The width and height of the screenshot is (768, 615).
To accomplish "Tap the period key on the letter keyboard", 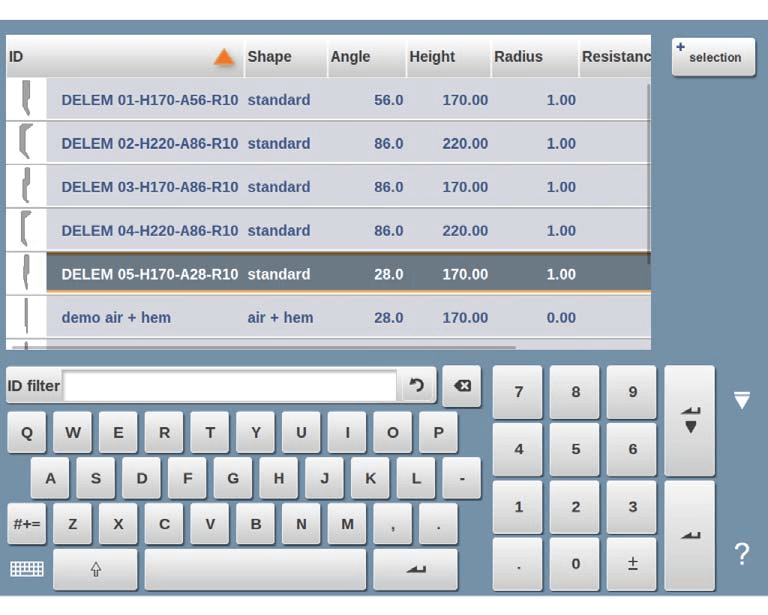I will [438, 524].
